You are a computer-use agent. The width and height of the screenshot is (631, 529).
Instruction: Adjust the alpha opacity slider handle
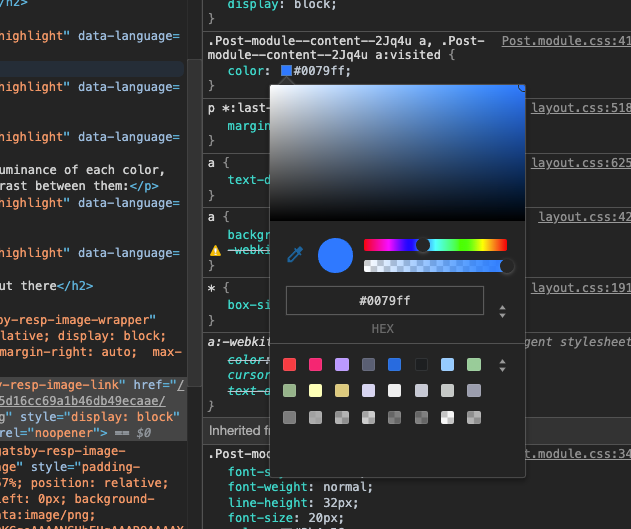coord(507,266)
